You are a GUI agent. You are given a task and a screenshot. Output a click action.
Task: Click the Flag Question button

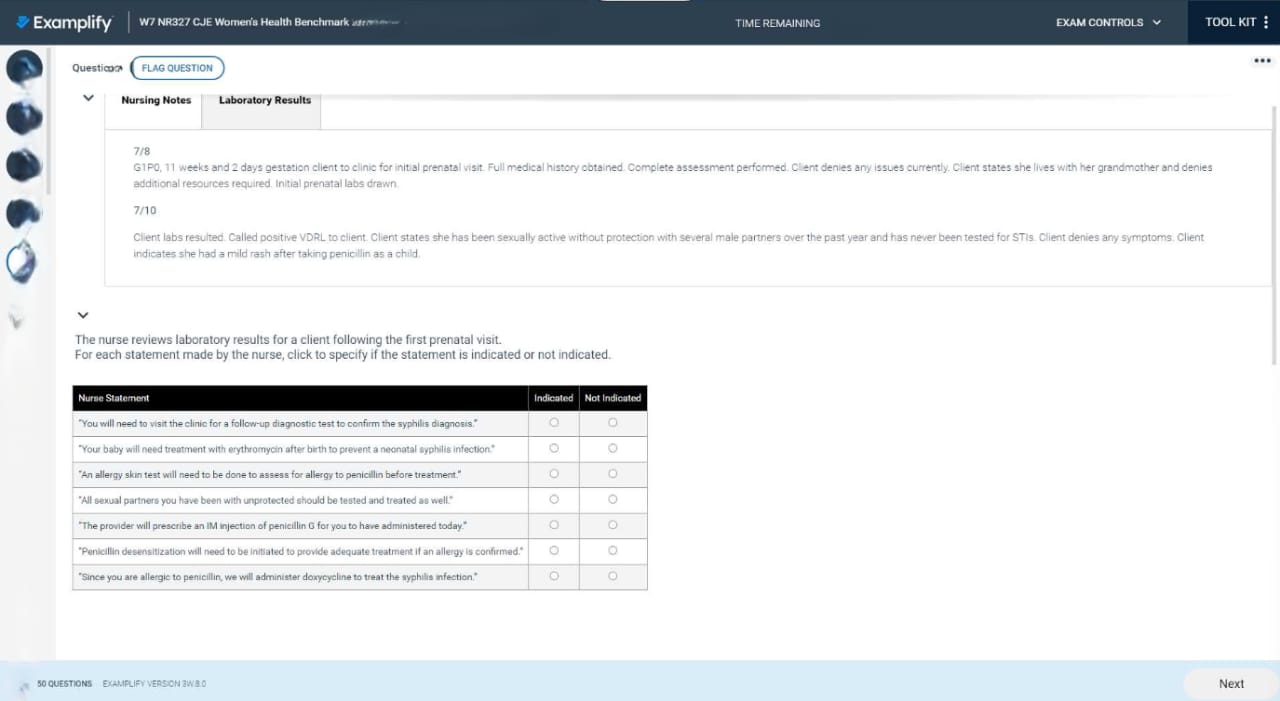tap(177, 68)
